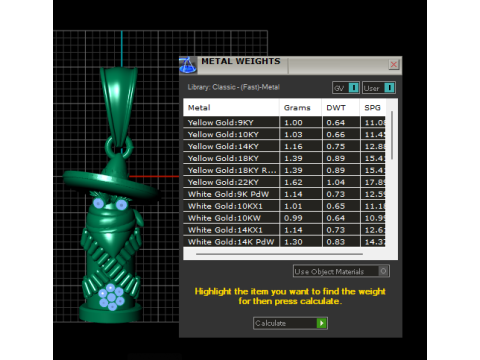Viewport: 480px width, 360px height.
Task: Close the Metal Weights dialog
Action: coord(393,64)
